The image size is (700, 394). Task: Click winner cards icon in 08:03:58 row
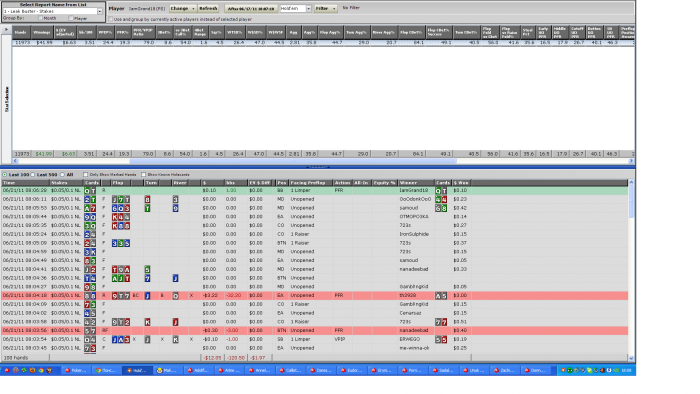click(441, 322)
